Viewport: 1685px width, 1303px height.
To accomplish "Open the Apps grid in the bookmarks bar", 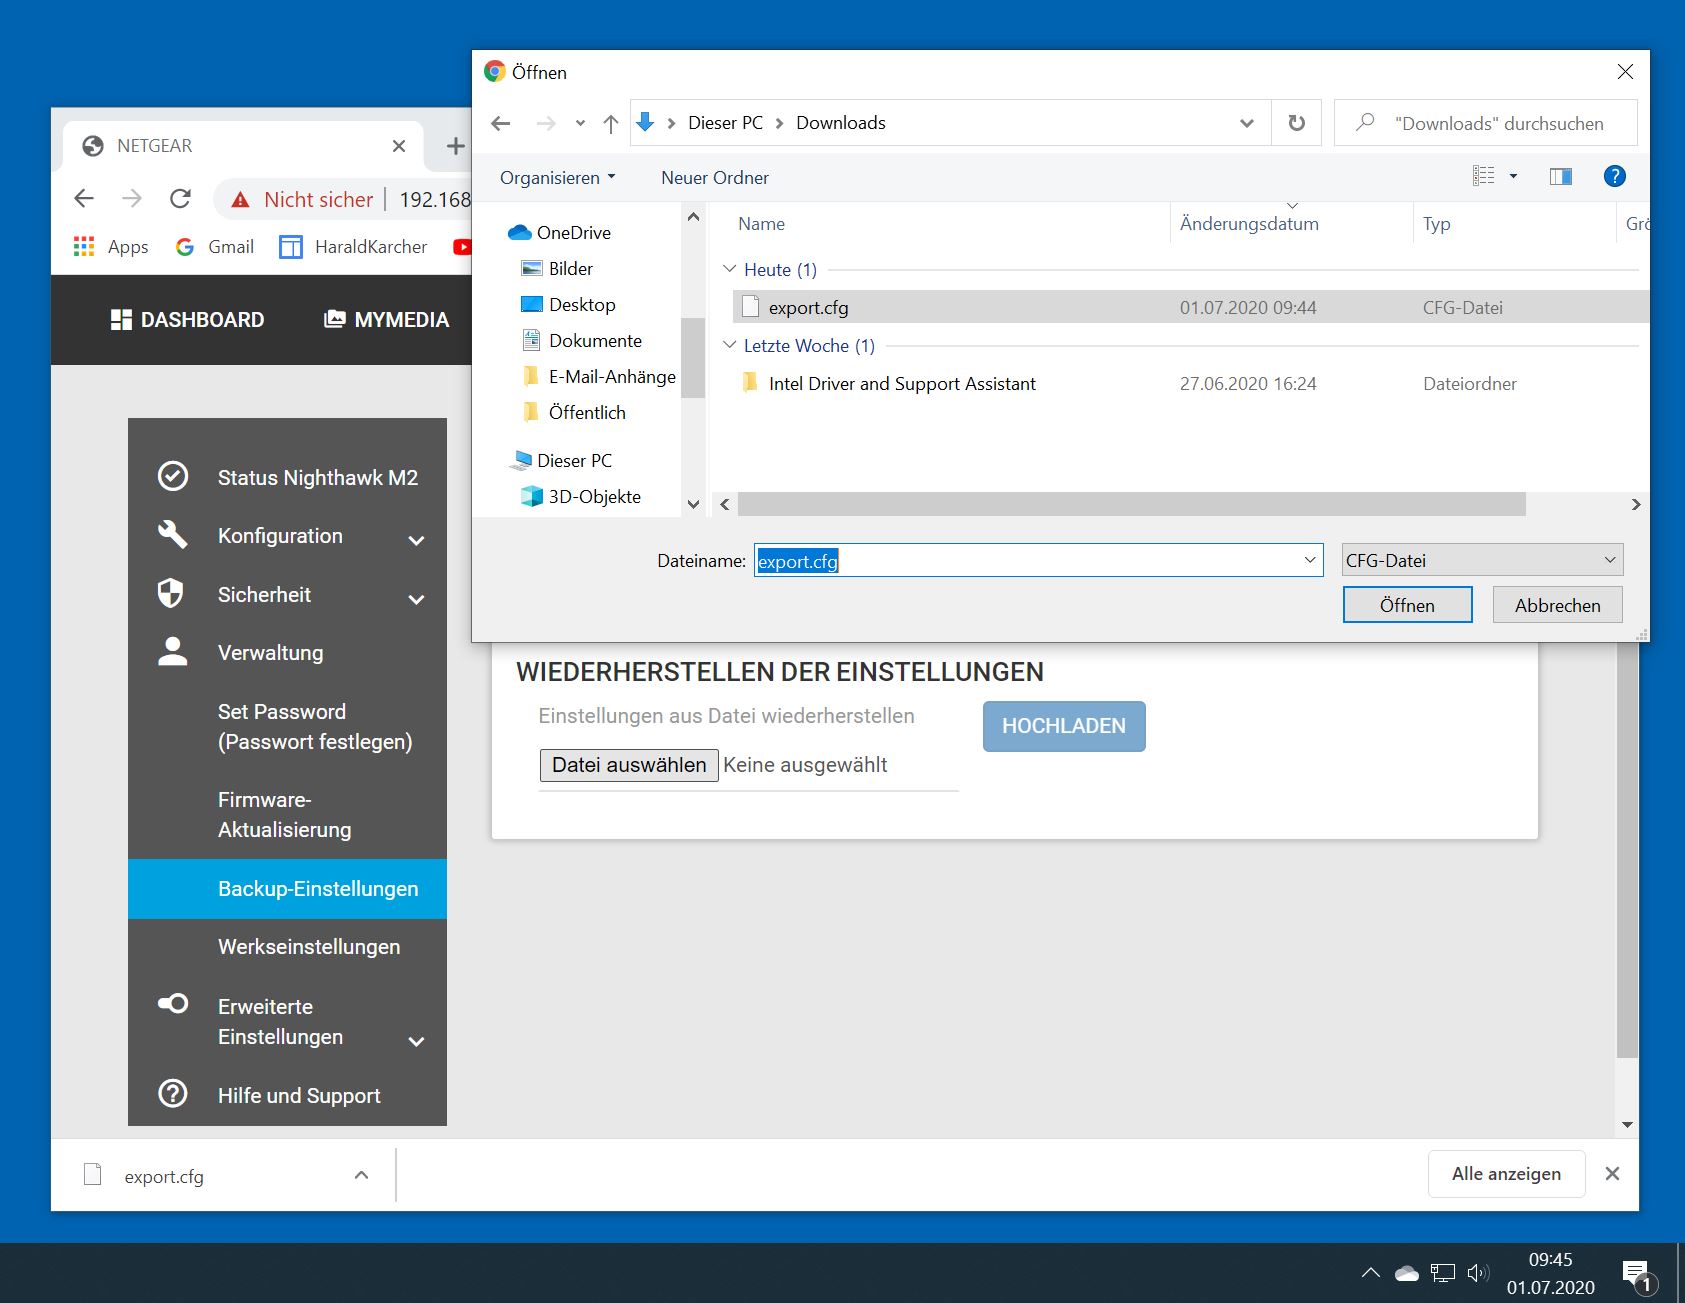I will click(x=111, y=247).
